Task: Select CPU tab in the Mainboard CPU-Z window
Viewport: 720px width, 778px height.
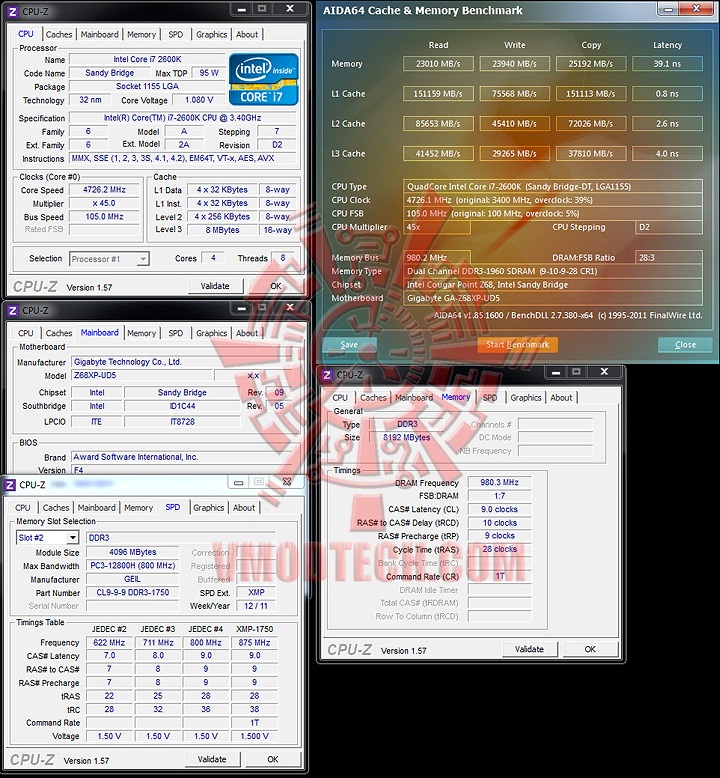Action: click(x=25, y=333)
